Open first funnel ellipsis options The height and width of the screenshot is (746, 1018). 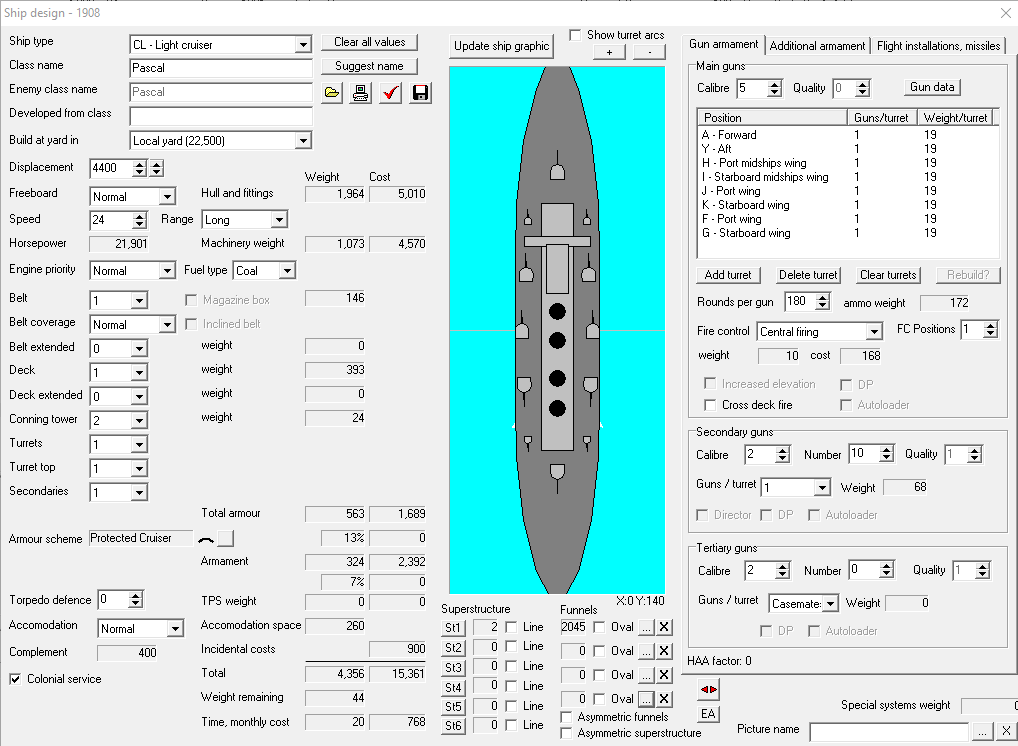pos(646,627)
